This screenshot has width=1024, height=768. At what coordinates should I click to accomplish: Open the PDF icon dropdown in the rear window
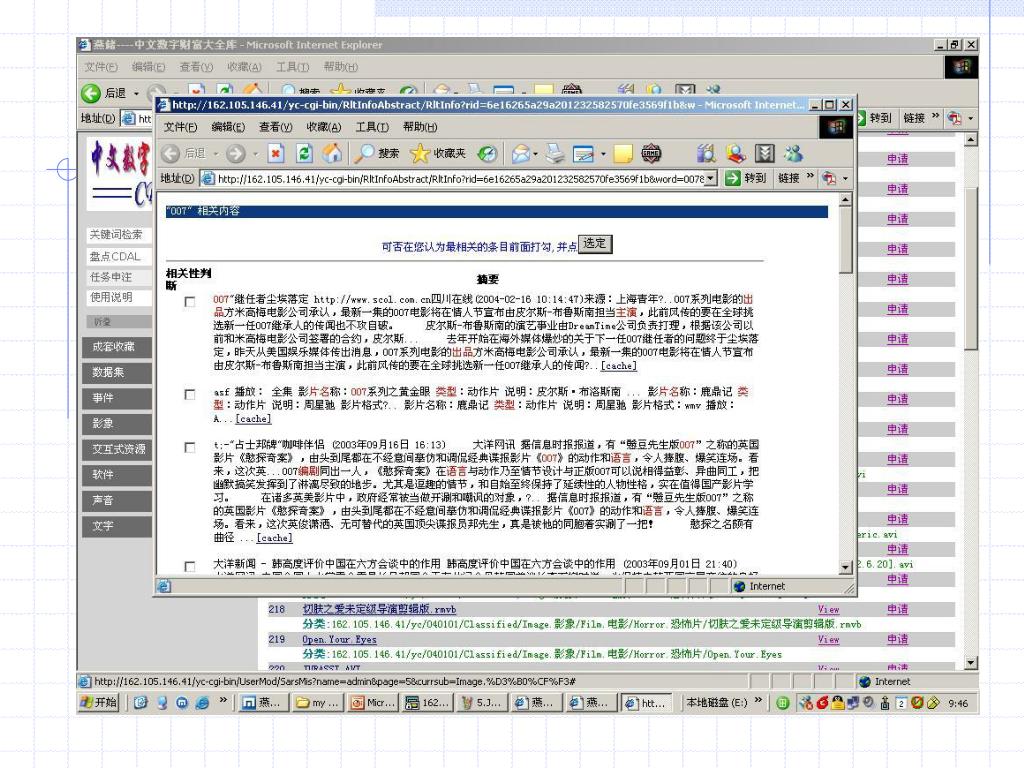click(970, 118)
